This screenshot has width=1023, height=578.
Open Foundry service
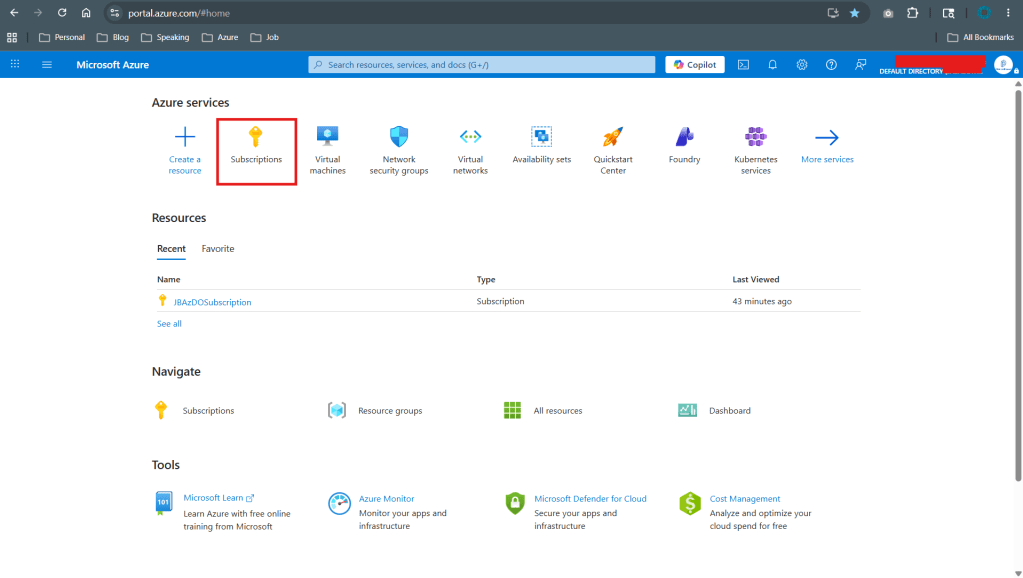(x=684, y=145)
